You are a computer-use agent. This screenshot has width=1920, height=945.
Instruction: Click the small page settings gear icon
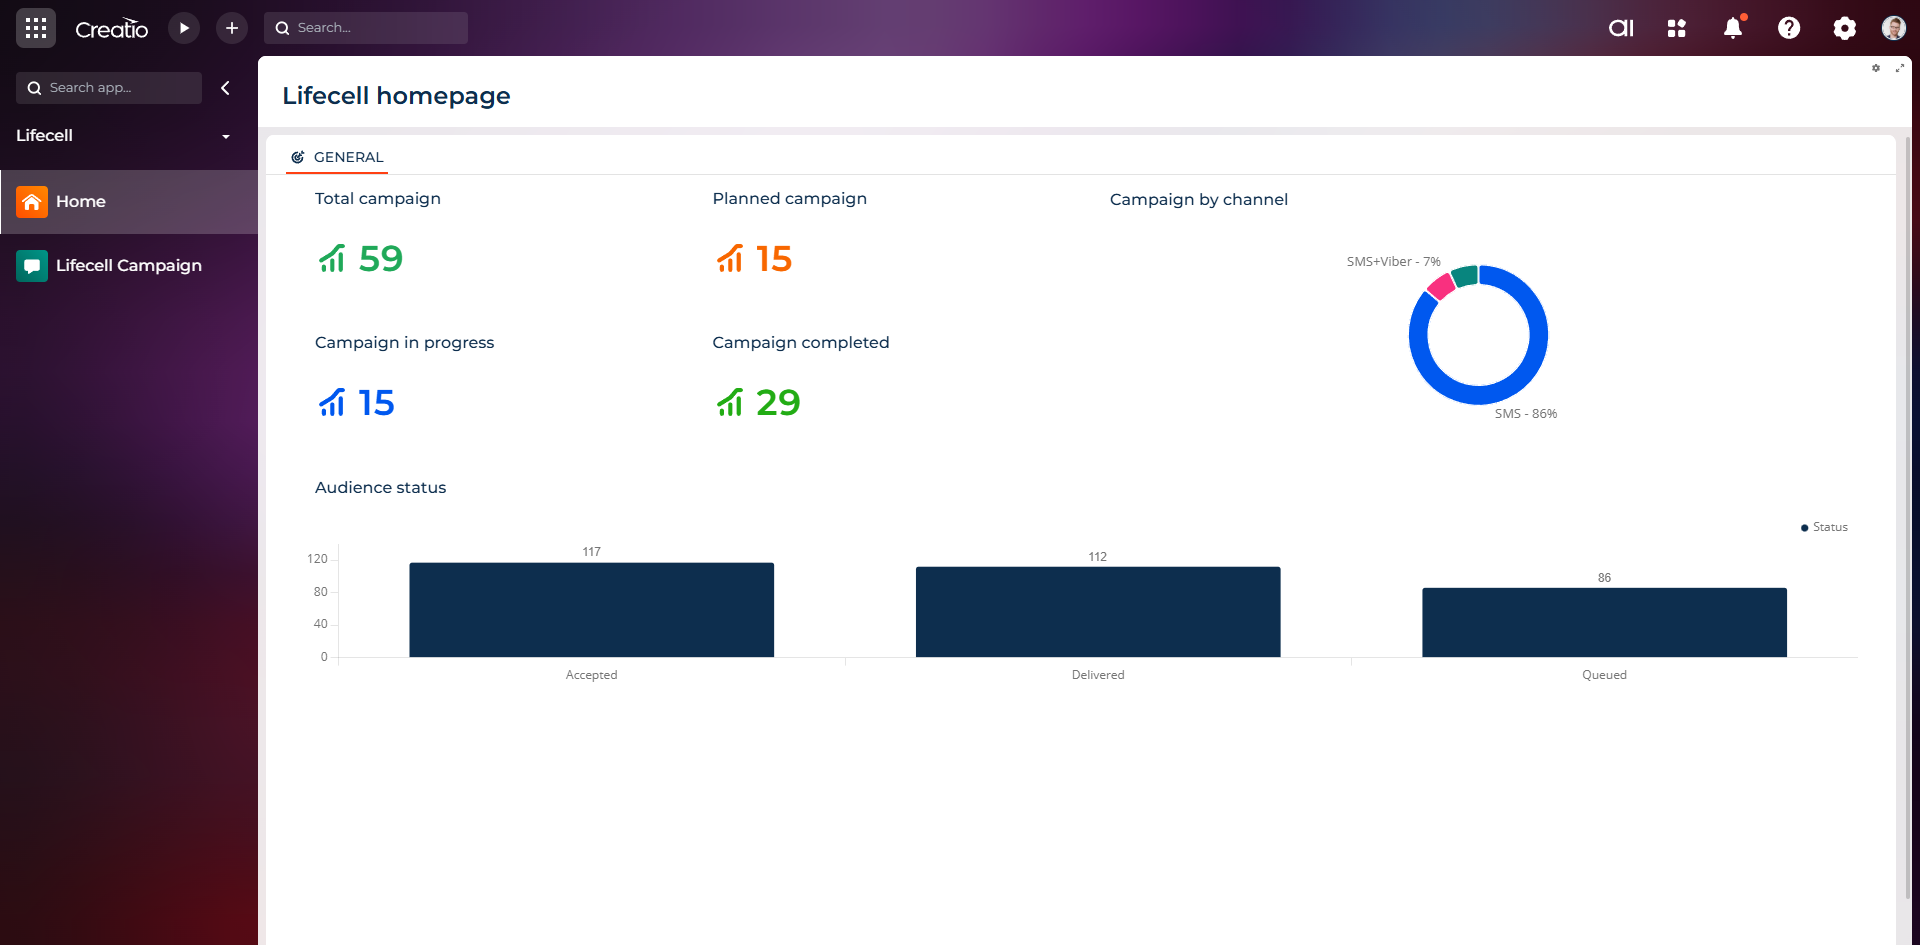[1876, 68]
